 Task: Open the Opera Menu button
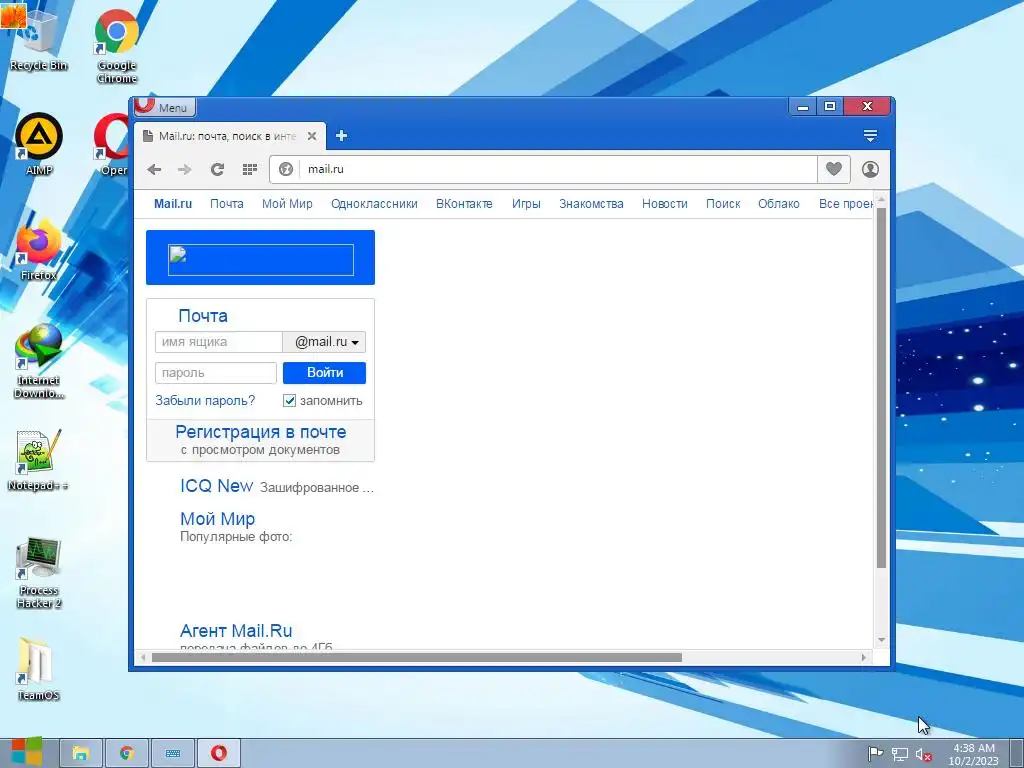[165, 107]
